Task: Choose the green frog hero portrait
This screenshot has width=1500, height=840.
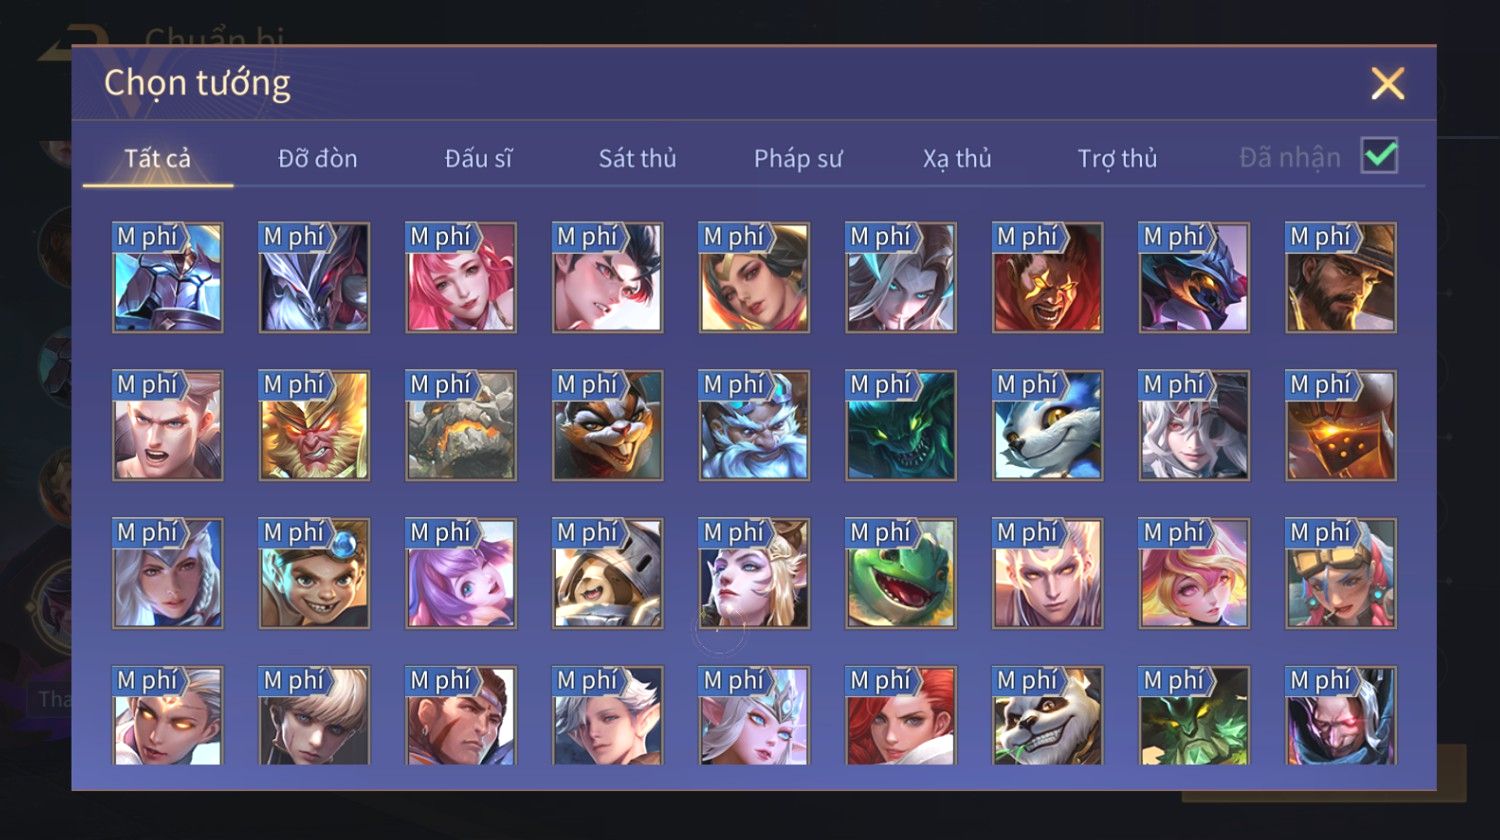Action: coord(901,573)
